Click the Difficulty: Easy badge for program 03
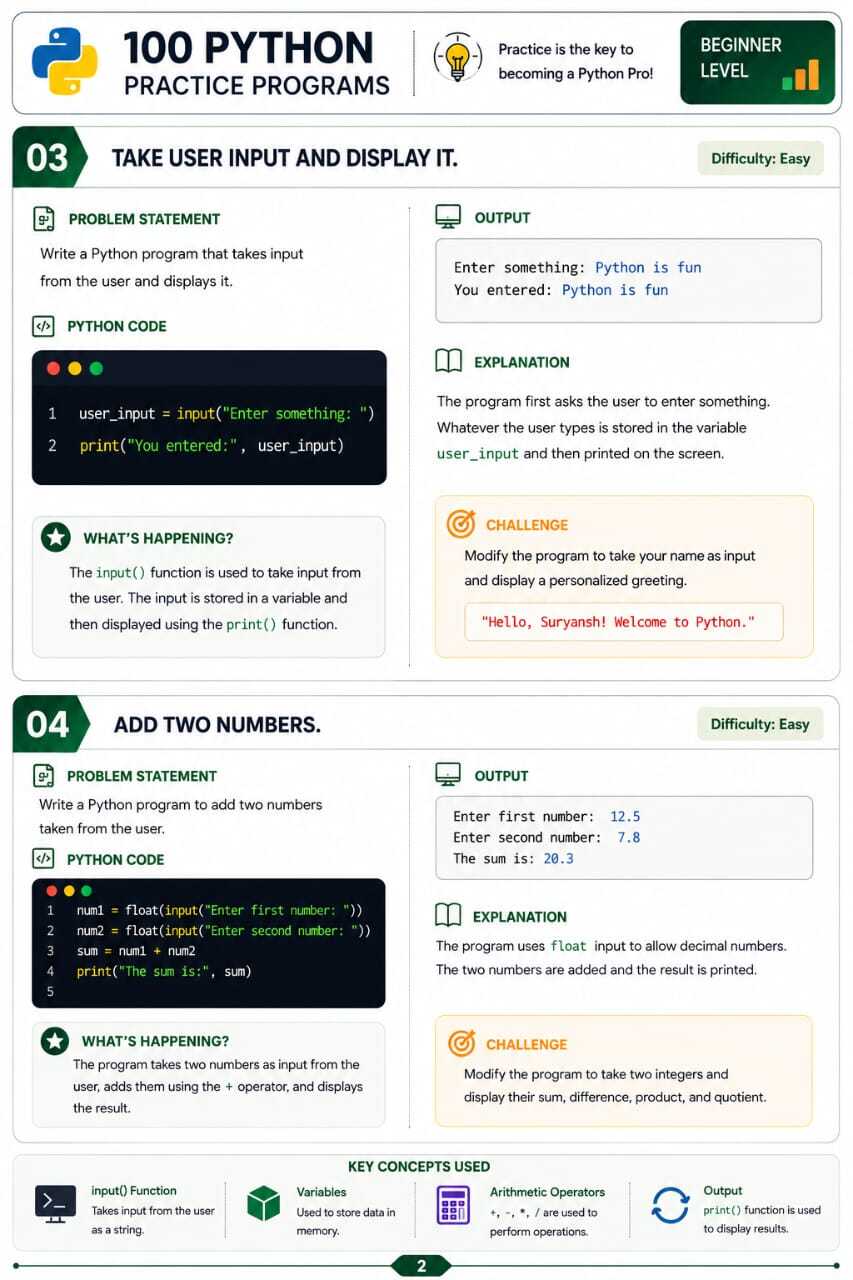This screenshot has height=1280, width=853. click(760, 158)
